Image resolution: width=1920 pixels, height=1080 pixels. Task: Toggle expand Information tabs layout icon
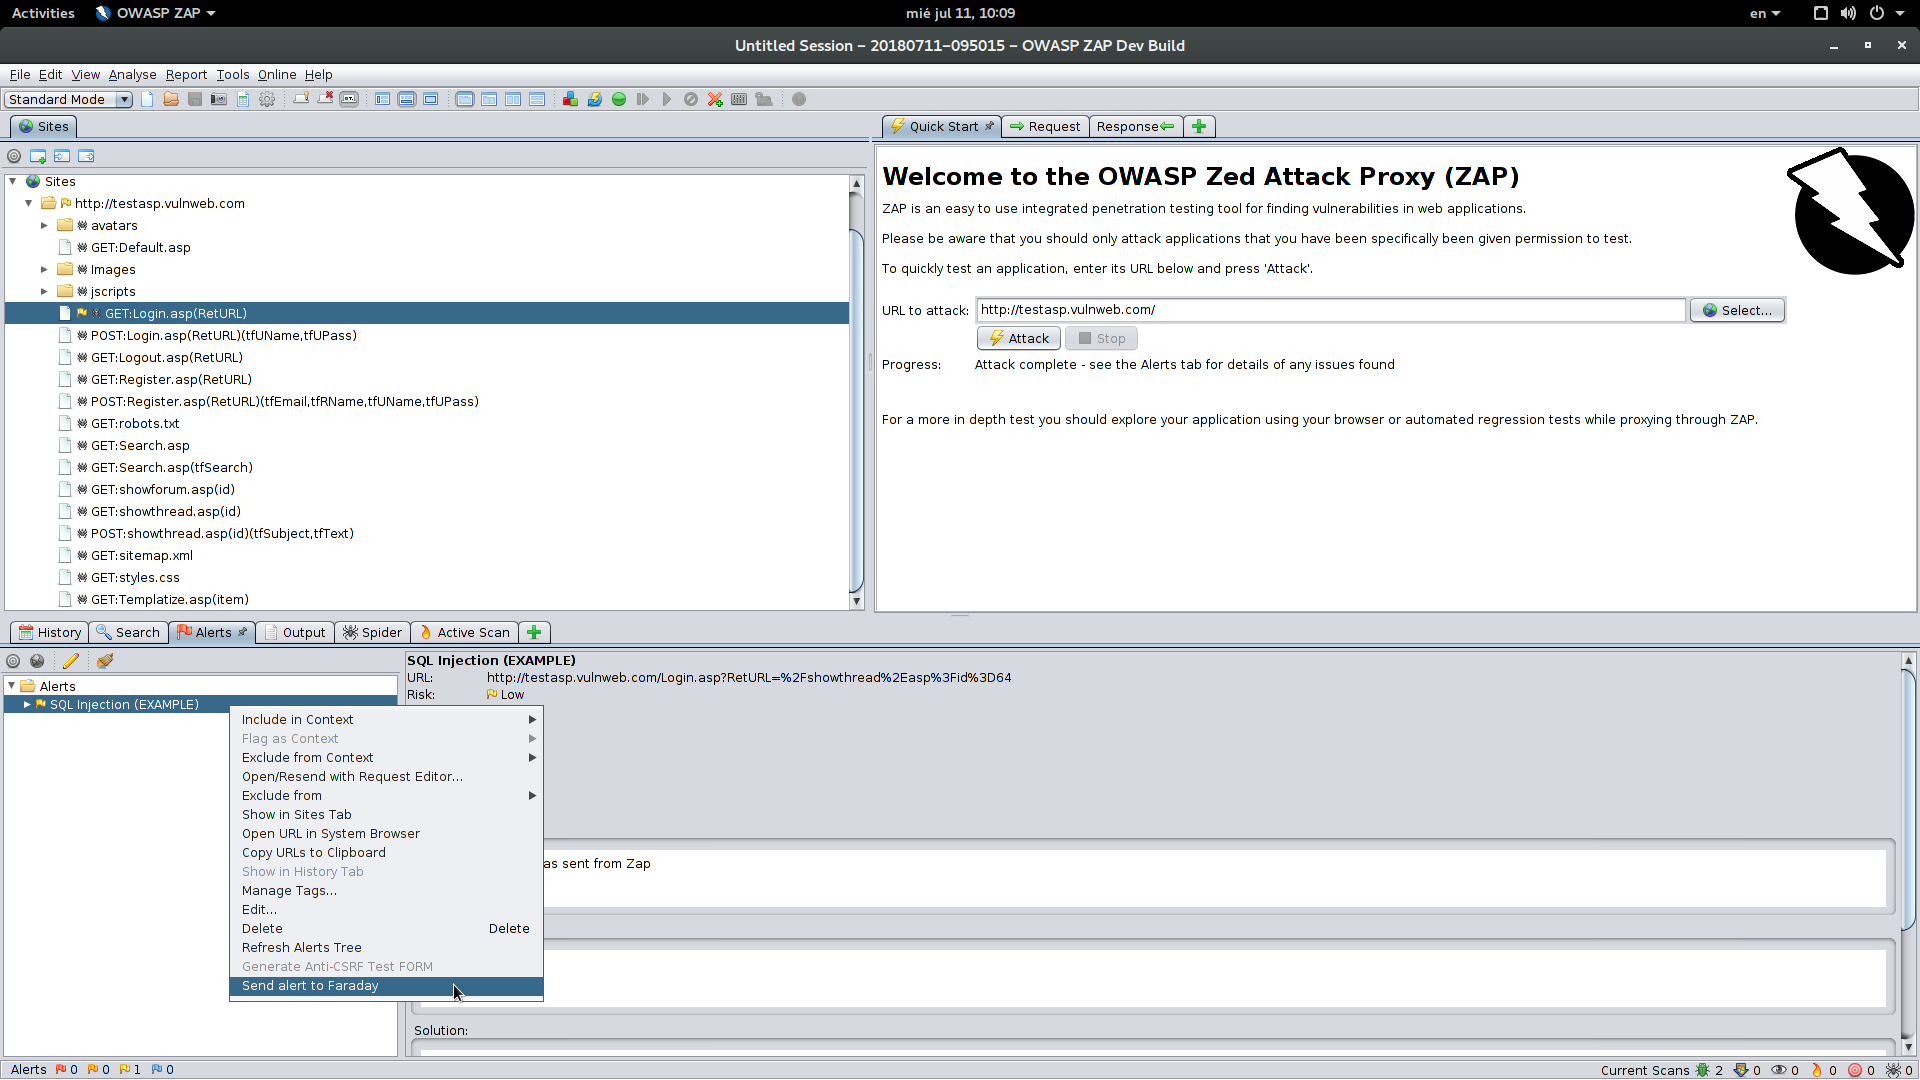(x=407, y=99)
